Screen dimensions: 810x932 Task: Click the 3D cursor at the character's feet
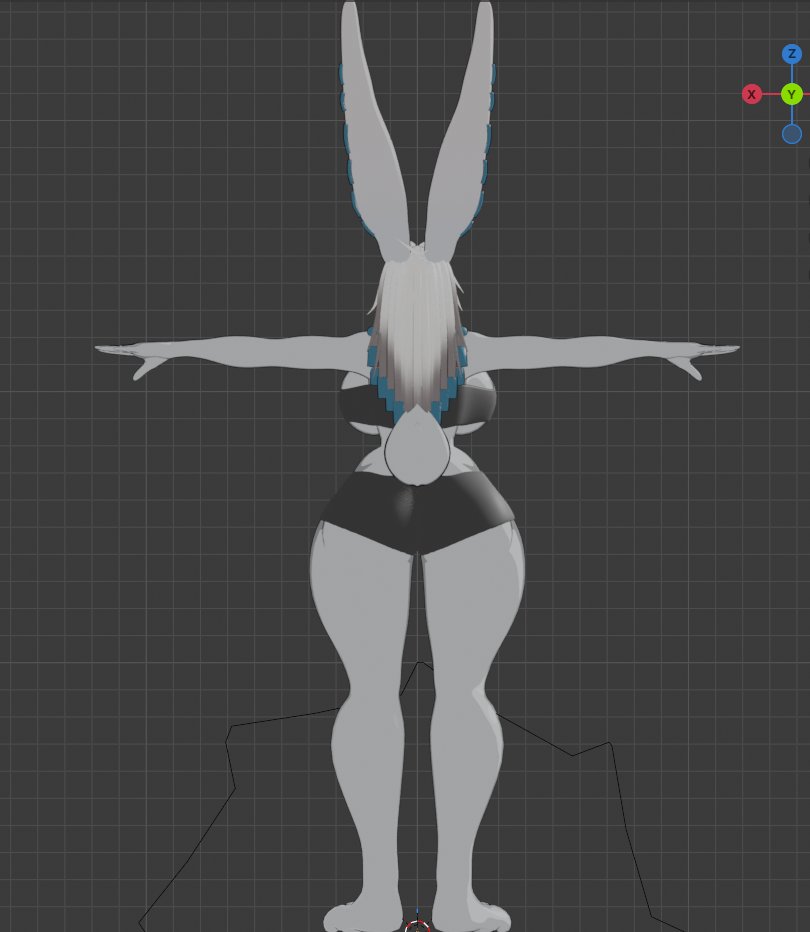pyautogui.click(x=419, y=924)
